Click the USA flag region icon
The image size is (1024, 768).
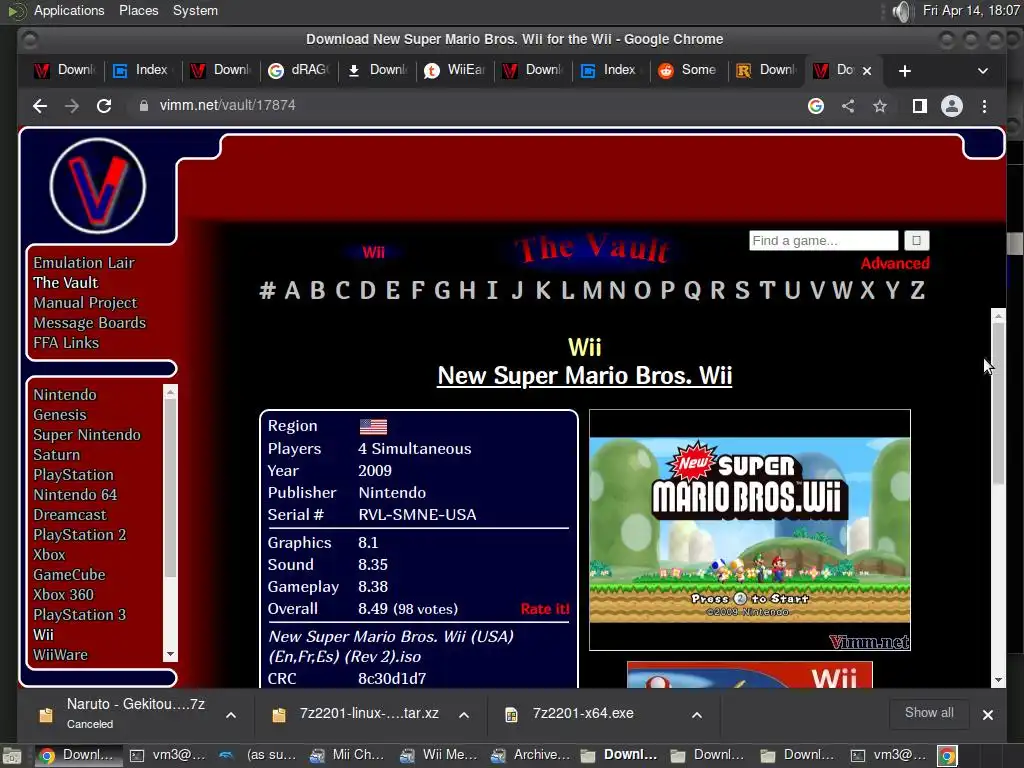[x=373, y=426]
